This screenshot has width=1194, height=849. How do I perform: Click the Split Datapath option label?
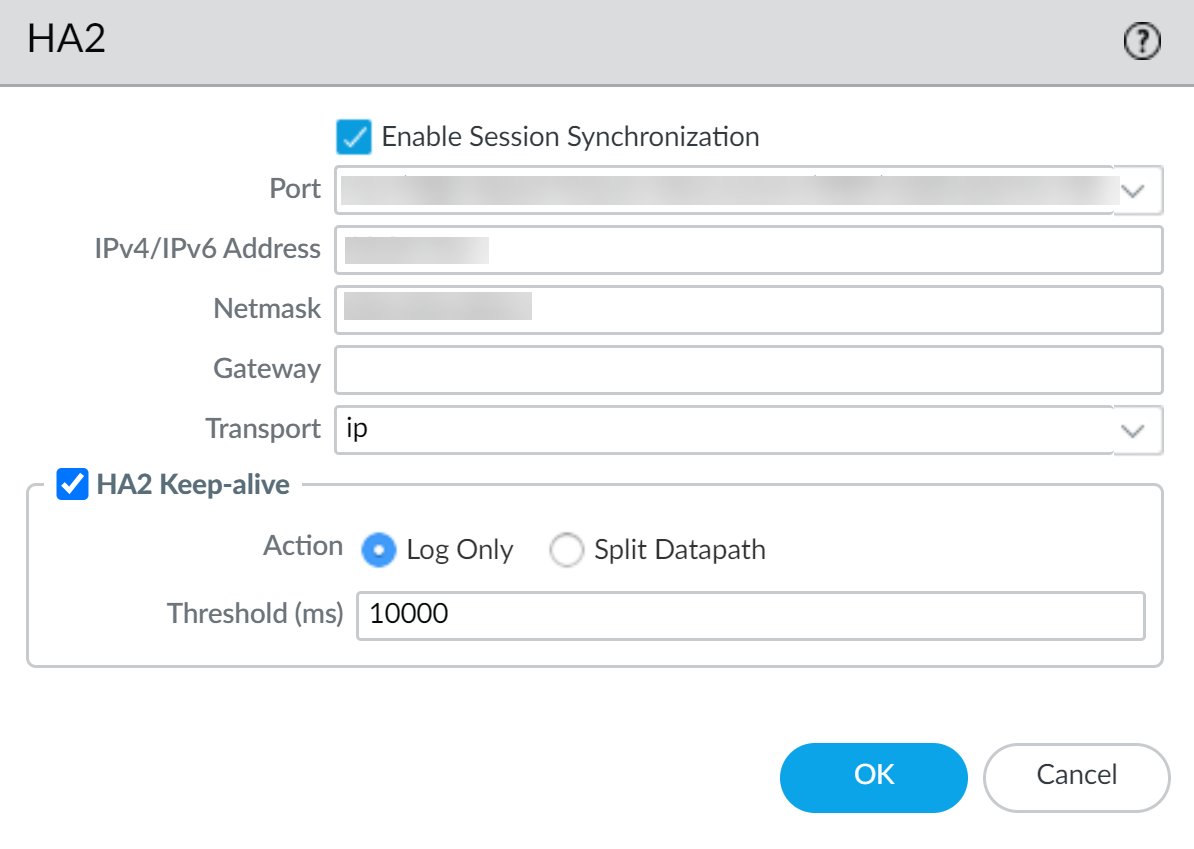click(680, 550)
